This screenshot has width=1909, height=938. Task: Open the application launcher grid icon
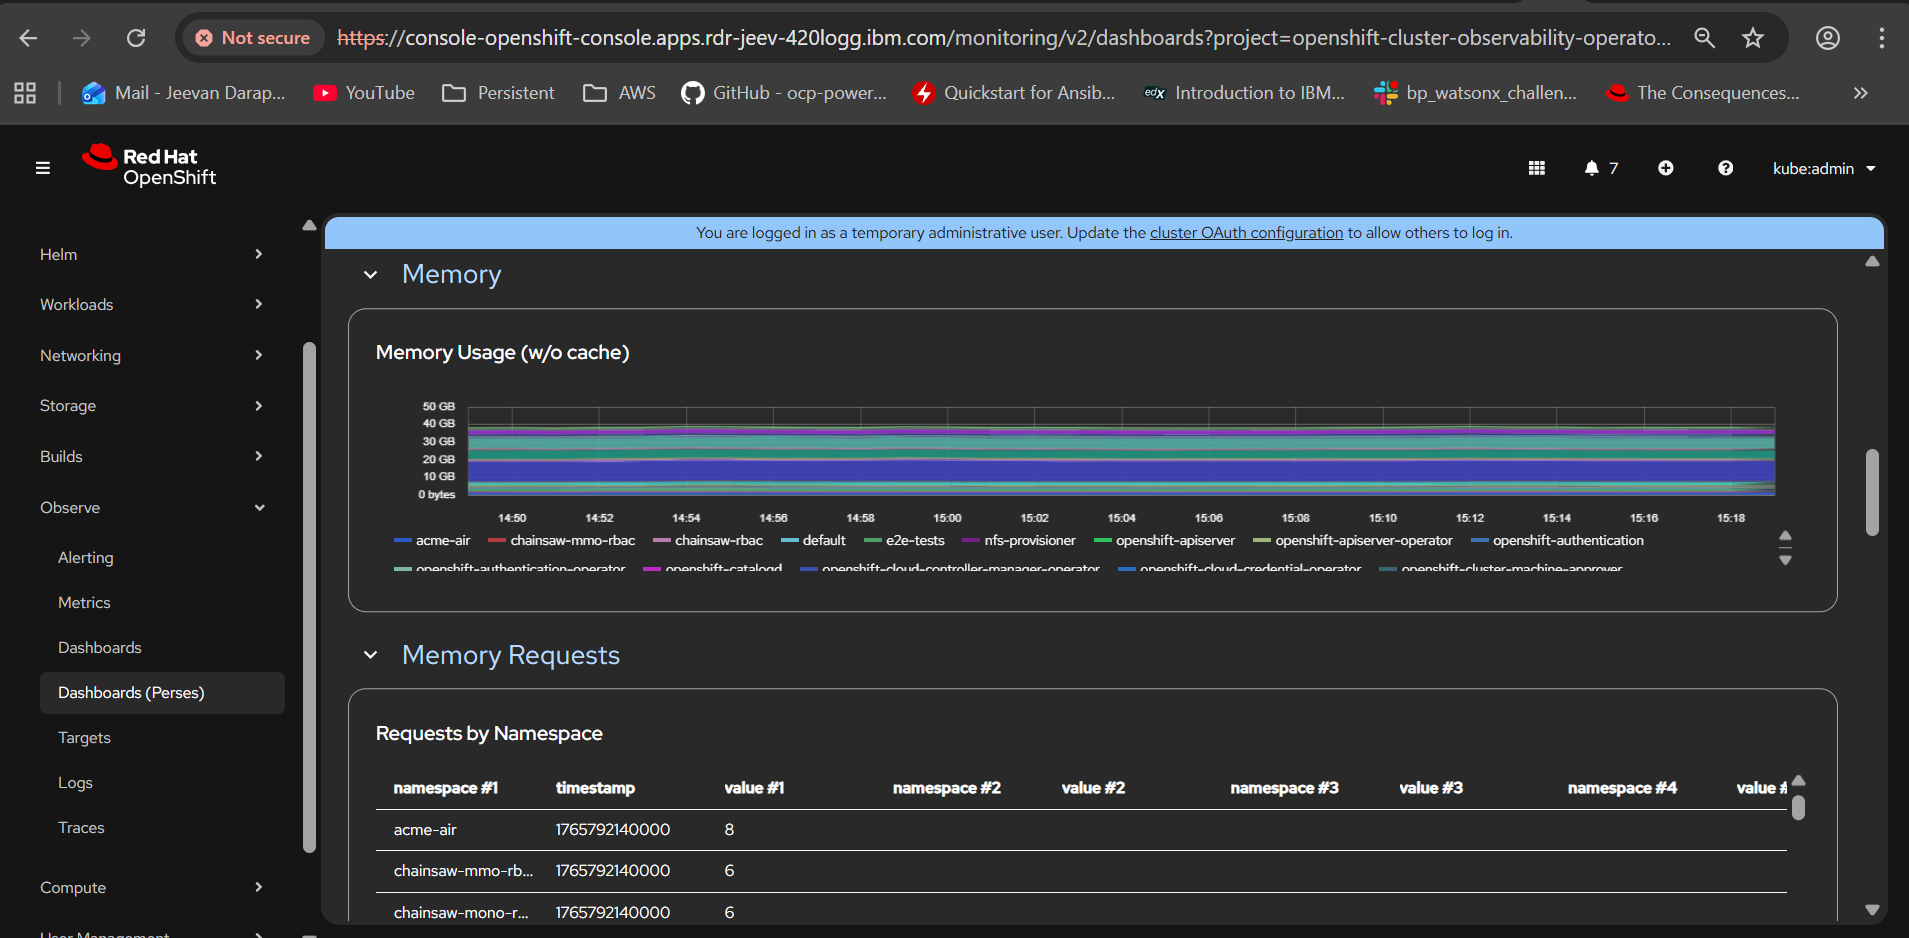point(1537,168)
